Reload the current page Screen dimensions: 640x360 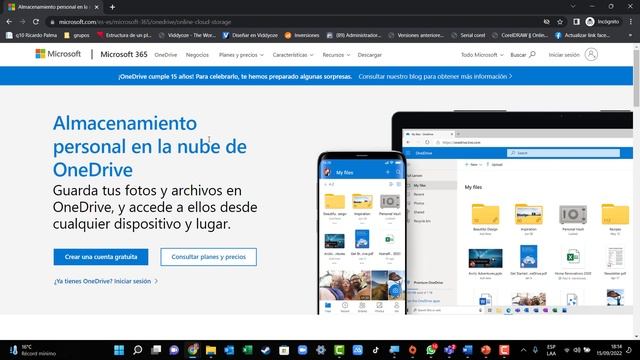[36, 22]
